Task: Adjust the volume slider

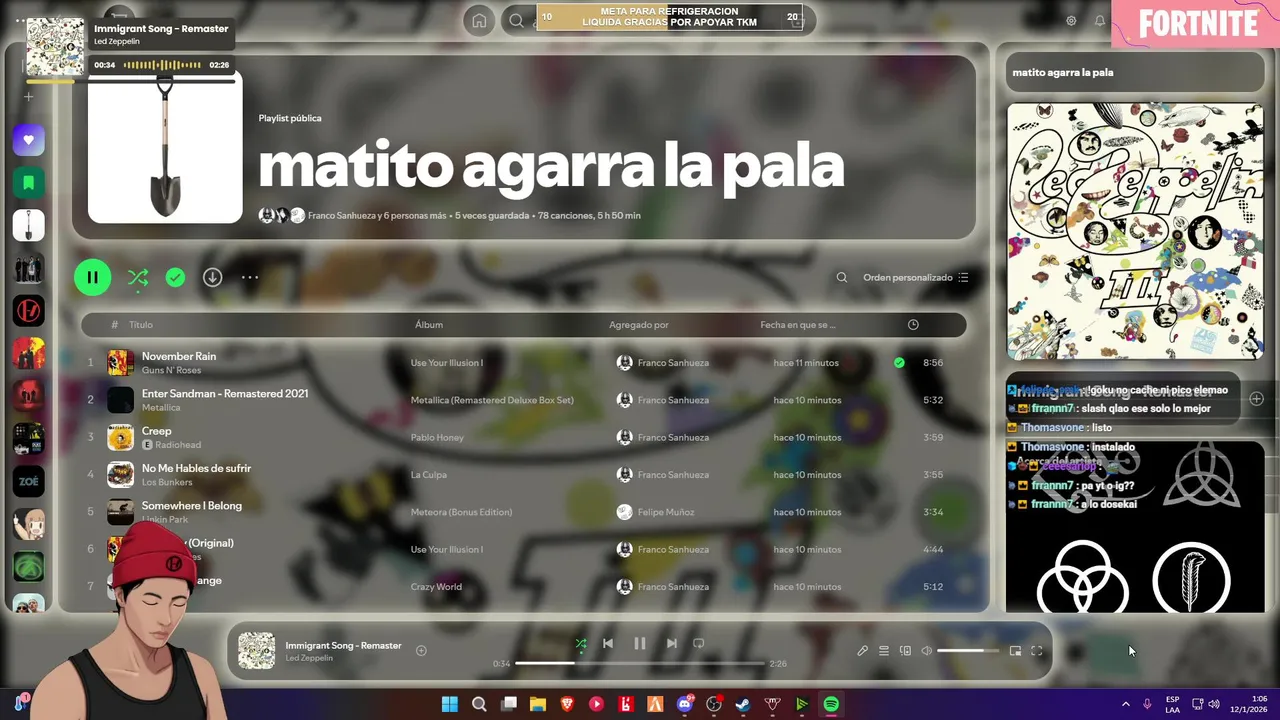Action: tap(967, 651)
